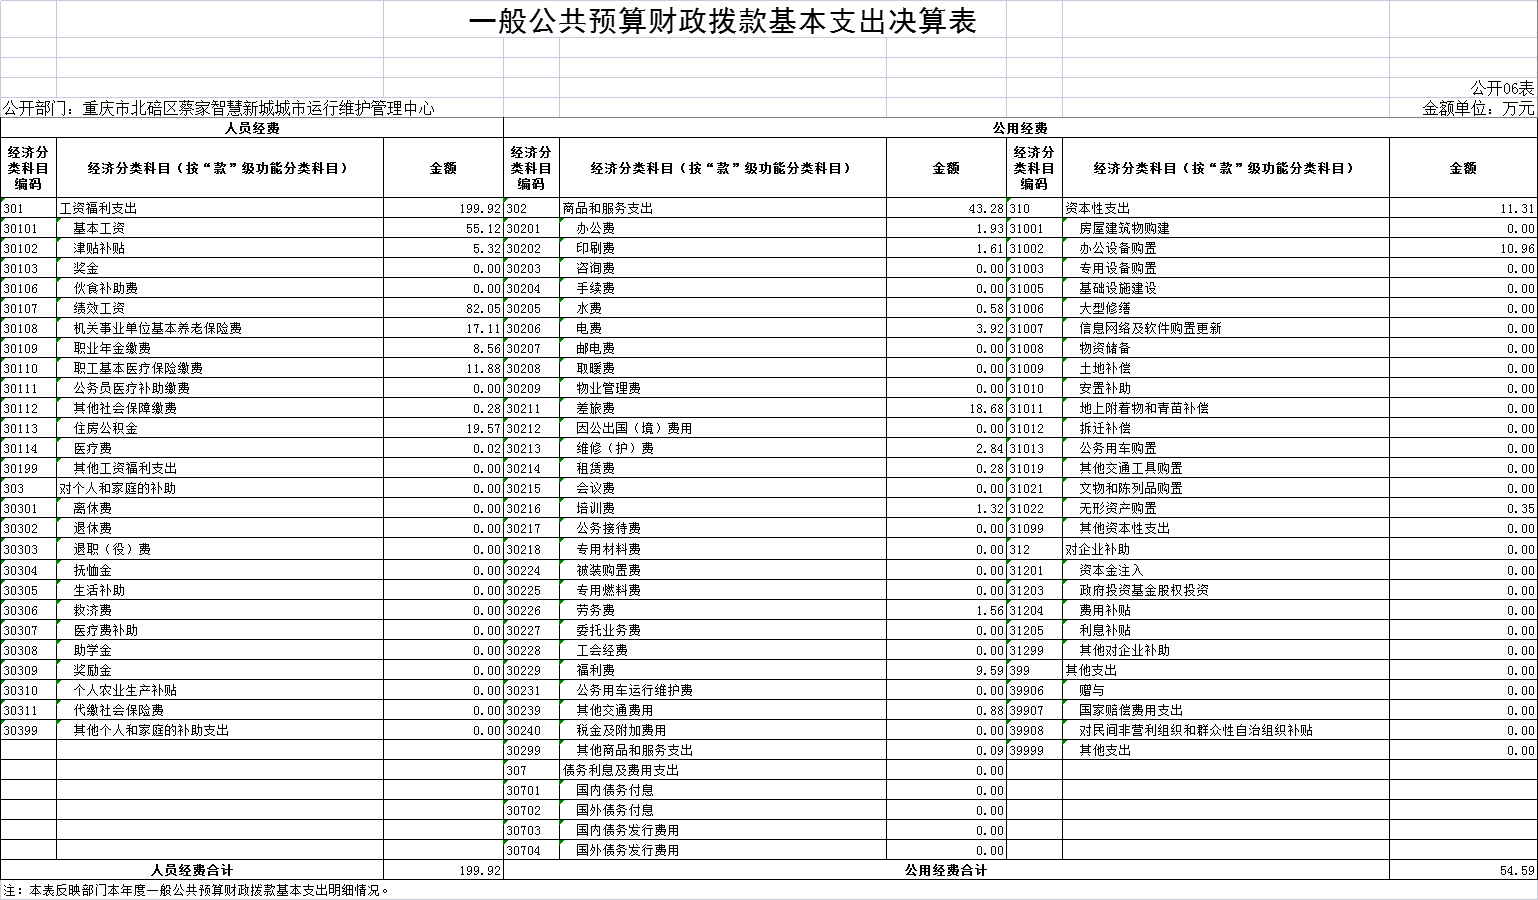Click the 税金及附加费用 cell
The height and width of the screenshot is (900, 1538).
point(723,730)
